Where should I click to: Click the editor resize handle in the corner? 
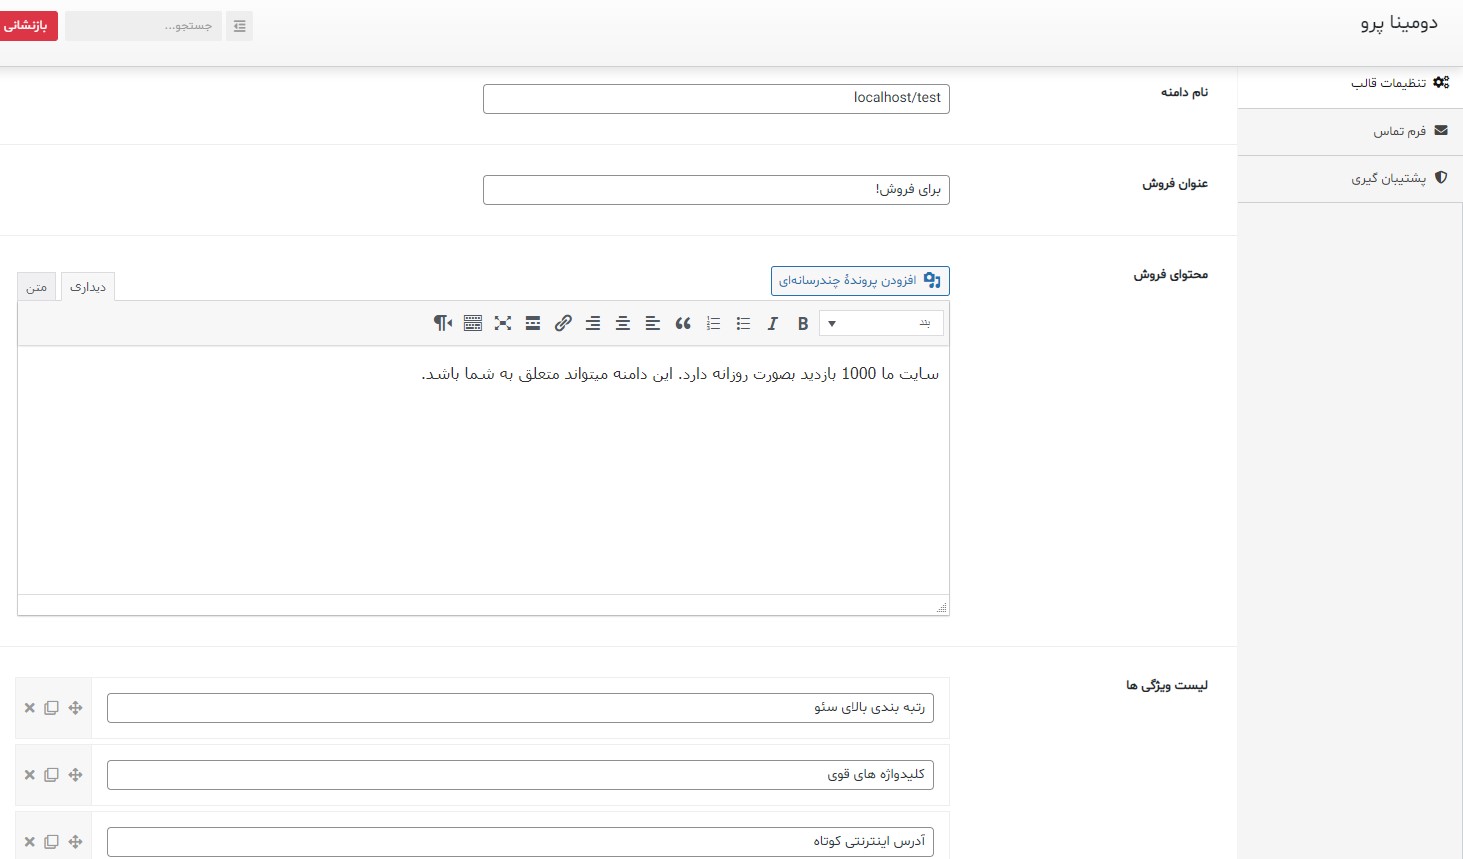coord(941,607)
